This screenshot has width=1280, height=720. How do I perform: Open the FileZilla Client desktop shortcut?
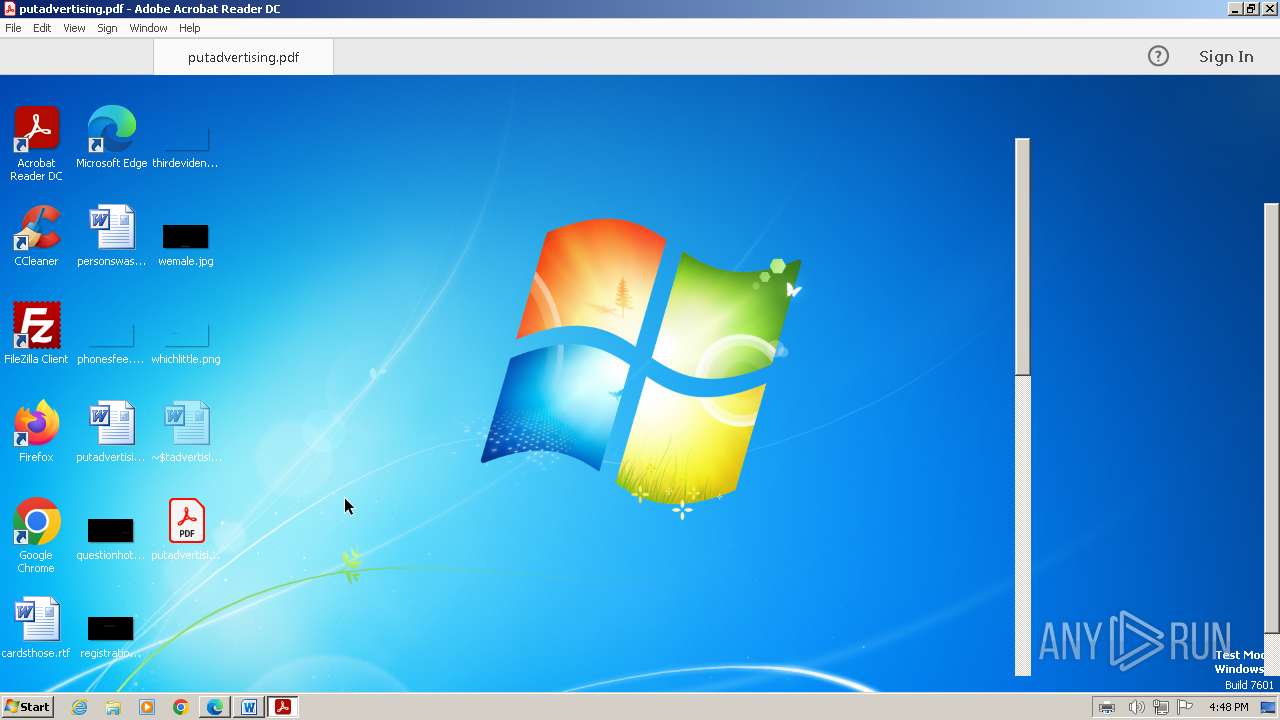click(36, 333)
